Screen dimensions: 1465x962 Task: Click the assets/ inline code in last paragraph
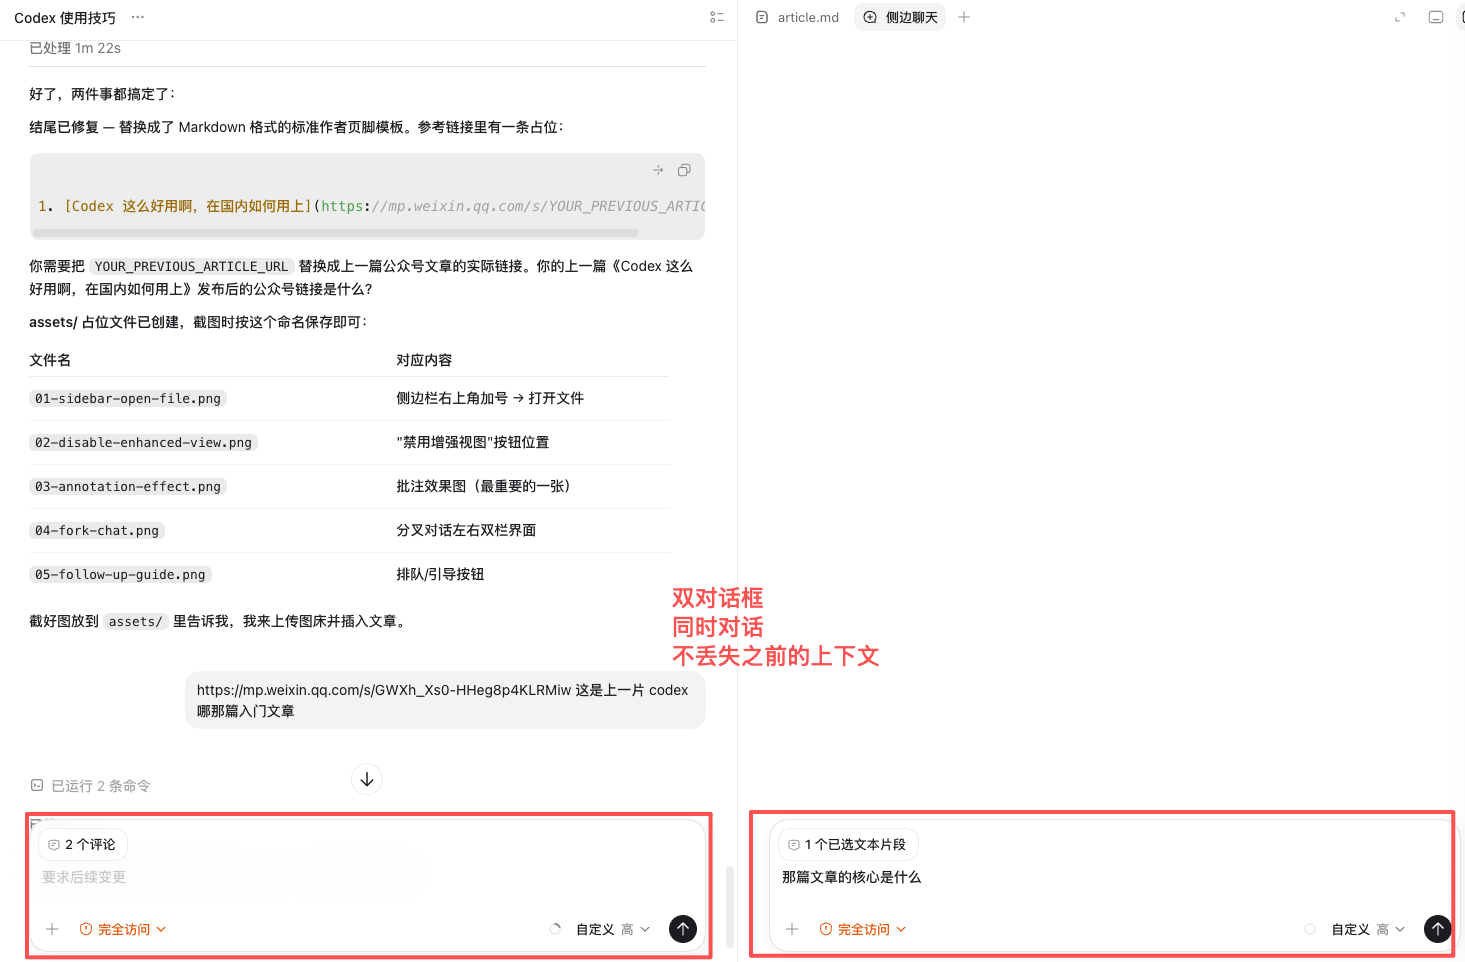coord(135,621)
